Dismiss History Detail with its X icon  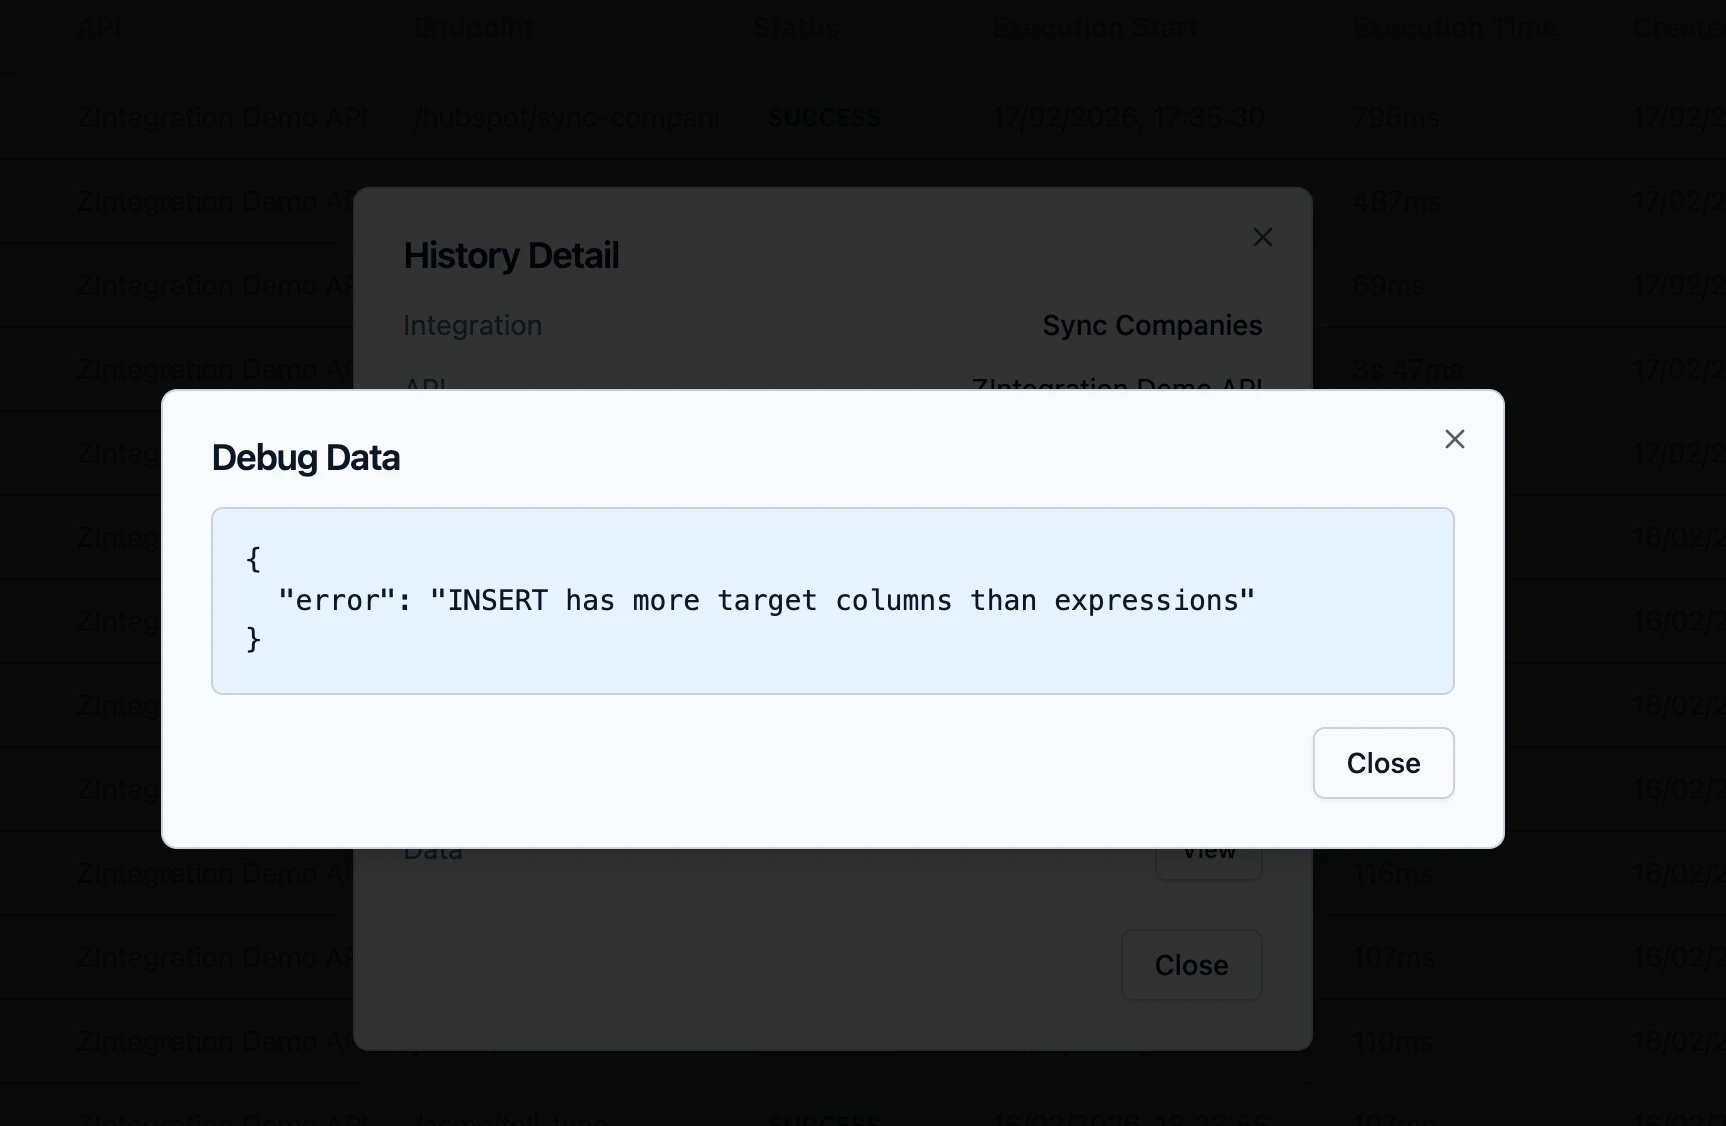tap(1263, 237)
